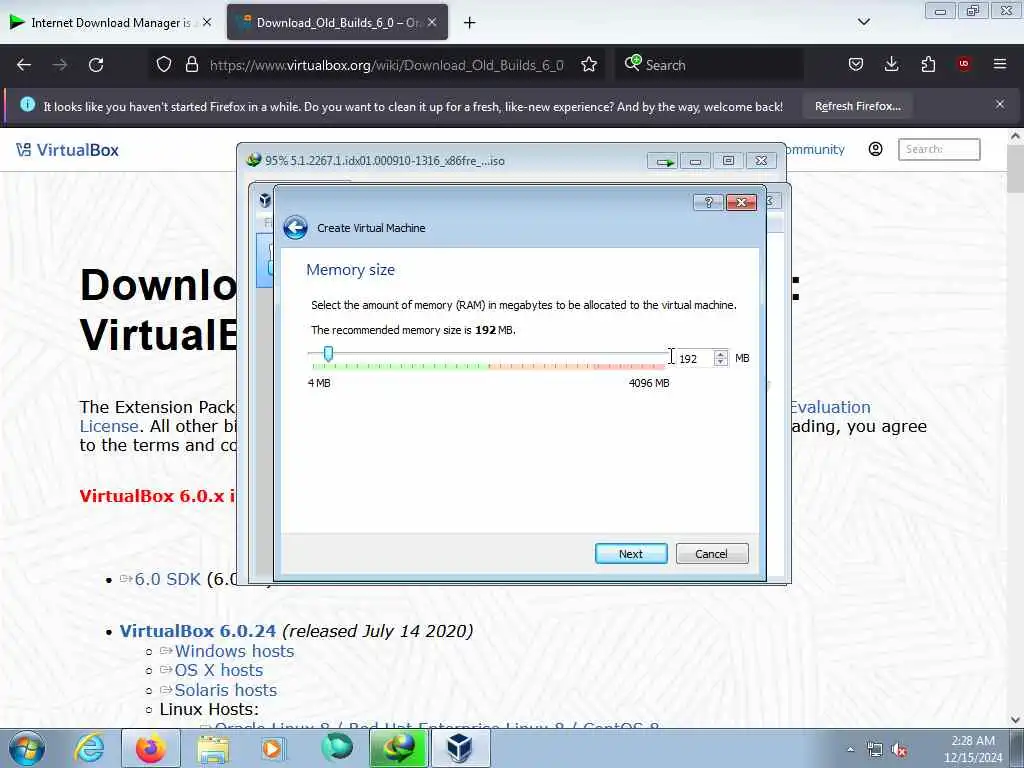The image size is (1024, 768).
Task: Close the Internet Download Manager tab
Action: coord(207,22)
